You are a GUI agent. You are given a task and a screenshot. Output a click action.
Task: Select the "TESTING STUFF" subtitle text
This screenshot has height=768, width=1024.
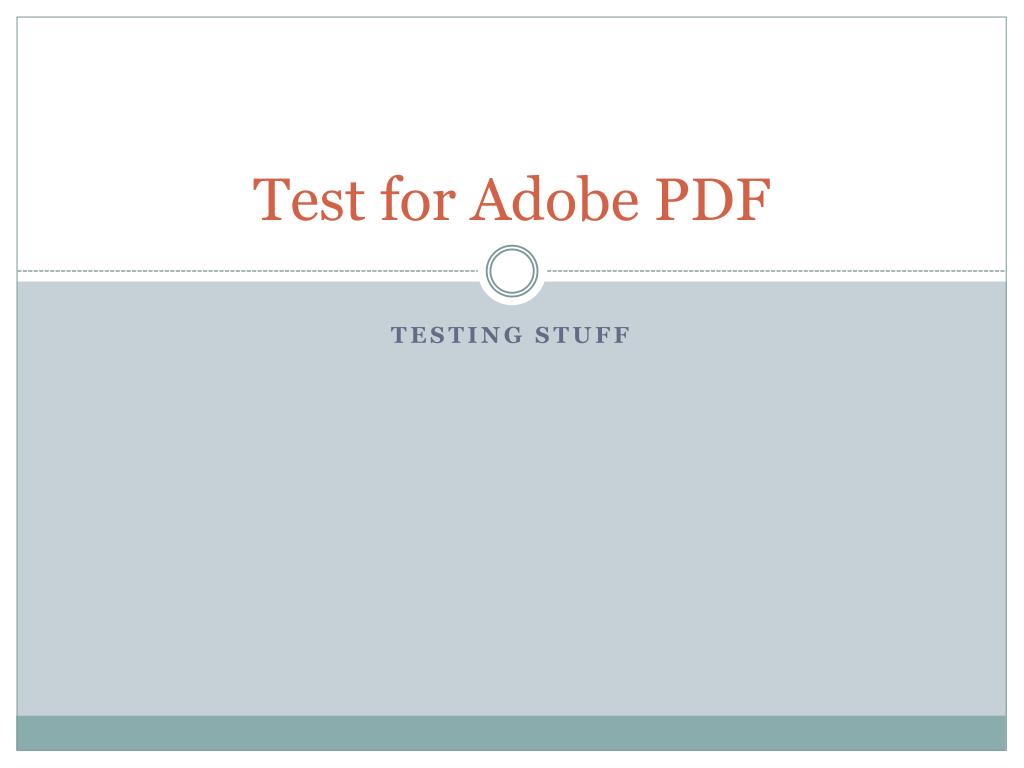(510, 335)
